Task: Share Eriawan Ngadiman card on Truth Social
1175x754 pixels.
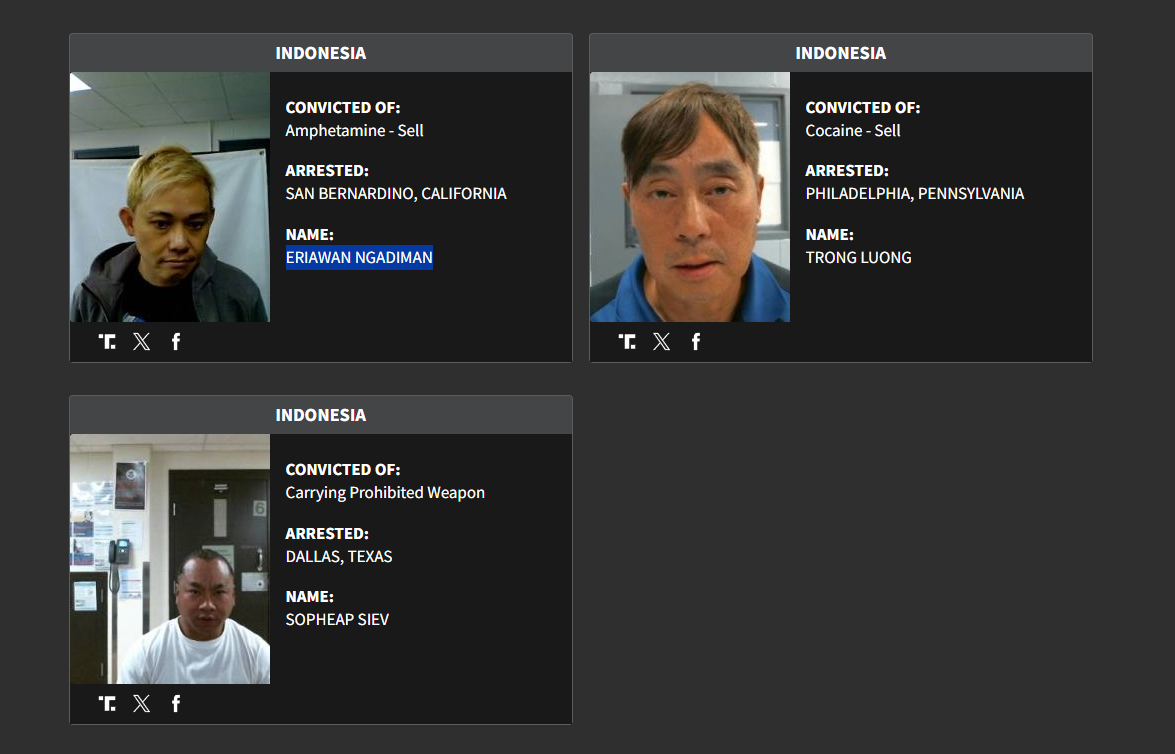Action: pos(107,342)
